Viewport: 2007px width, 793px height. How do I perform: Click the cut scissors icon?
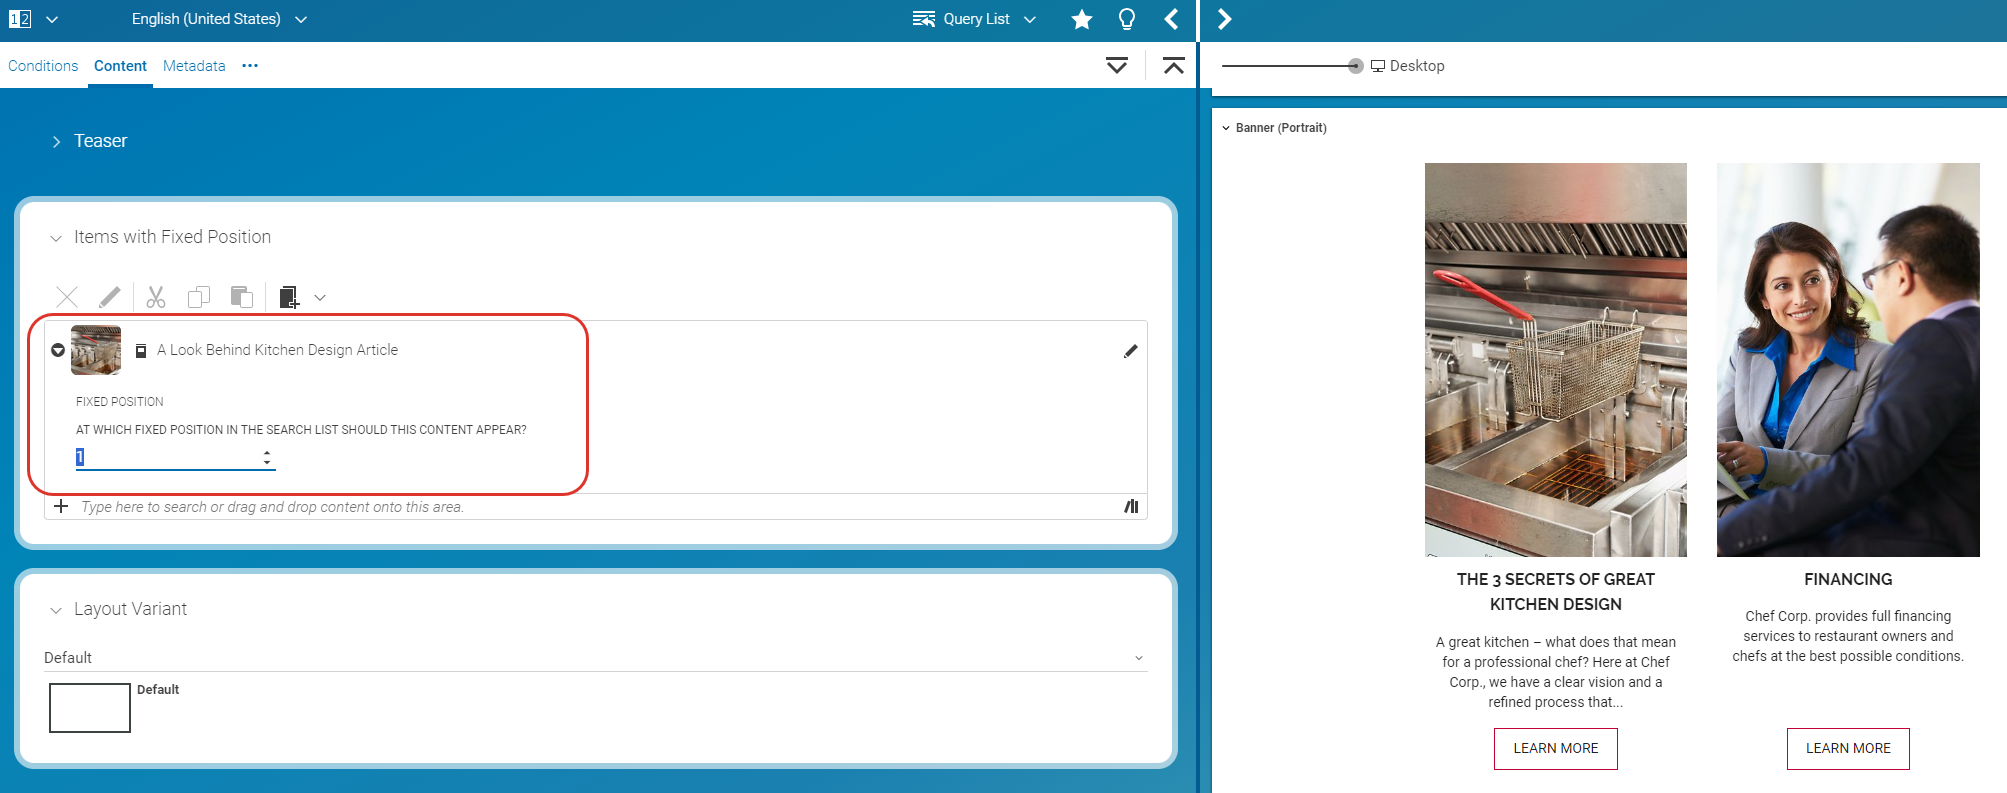point(156,297)
